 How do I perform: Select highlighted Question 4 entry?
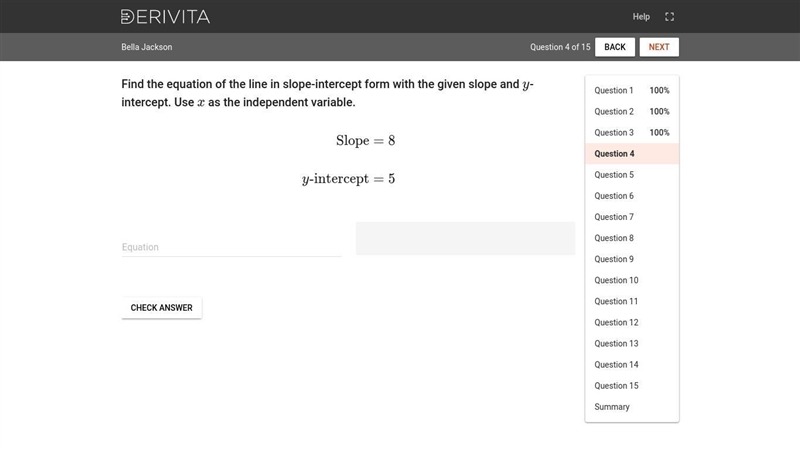click(x=632, y=154)
